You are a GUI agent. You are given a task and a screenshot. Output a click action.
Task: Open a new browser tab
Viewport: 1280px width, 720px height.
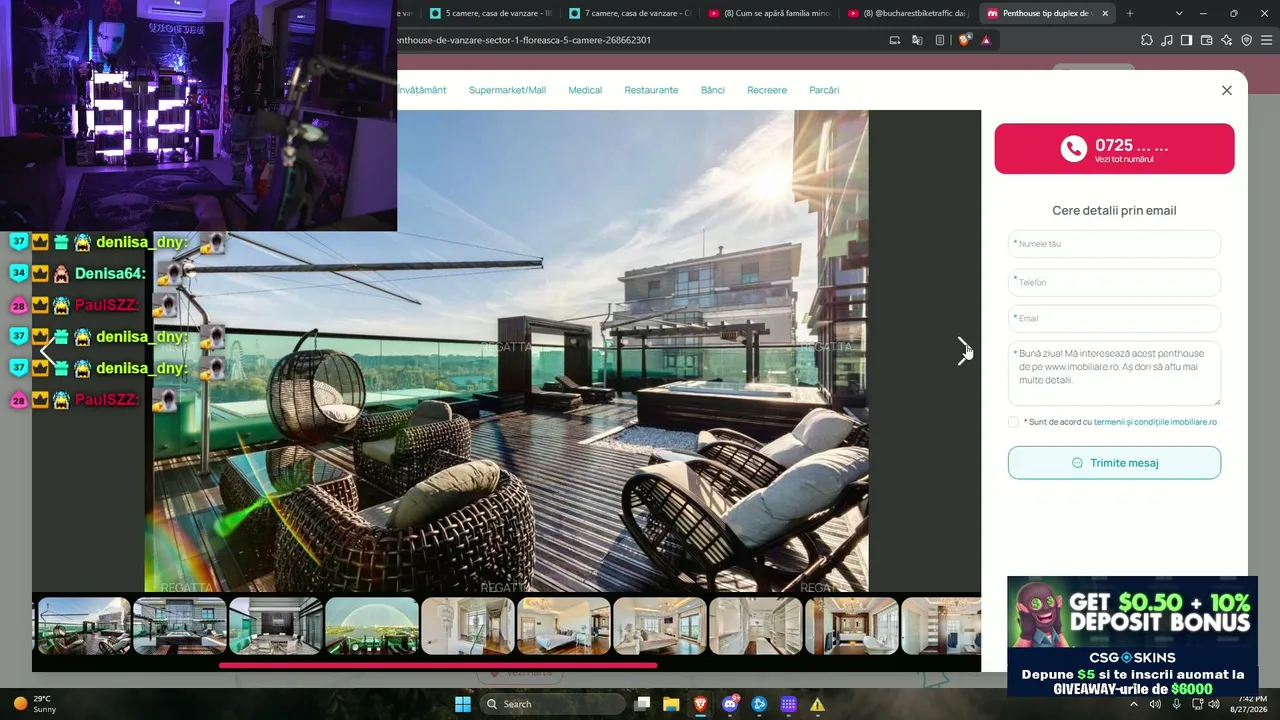[1130, 13]
